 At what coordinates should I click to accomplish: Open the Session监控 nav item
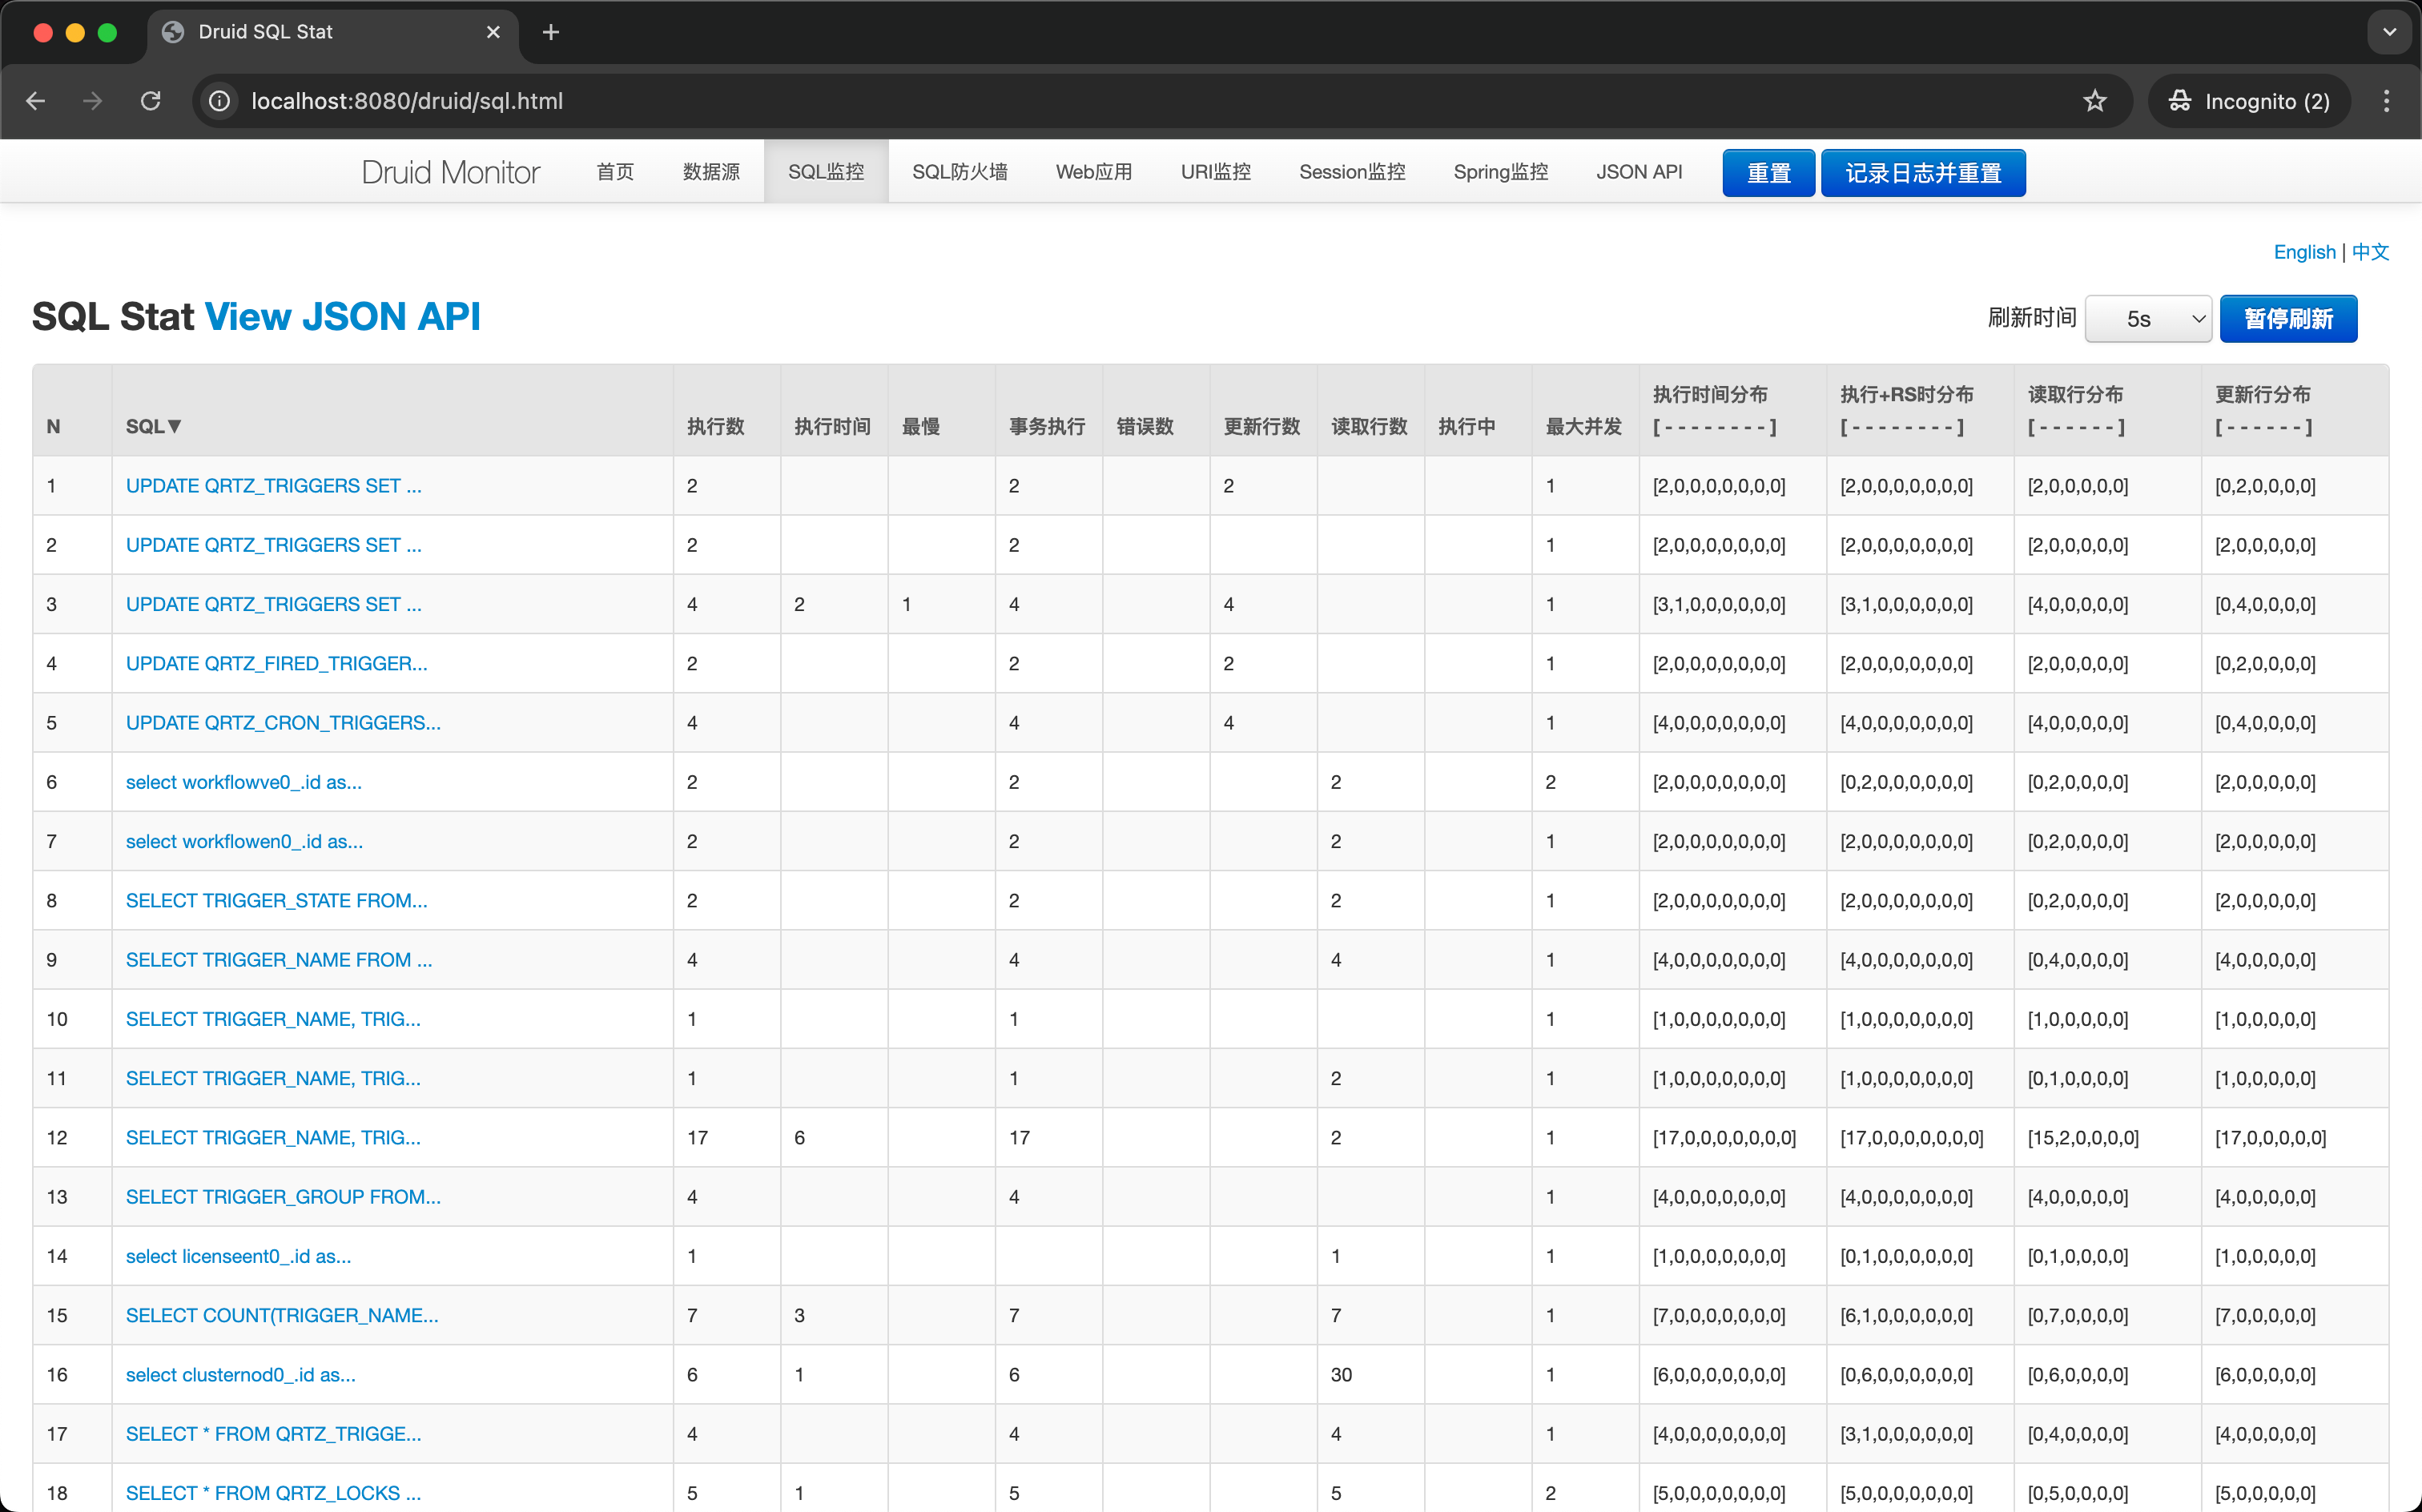click(1352, 172)
